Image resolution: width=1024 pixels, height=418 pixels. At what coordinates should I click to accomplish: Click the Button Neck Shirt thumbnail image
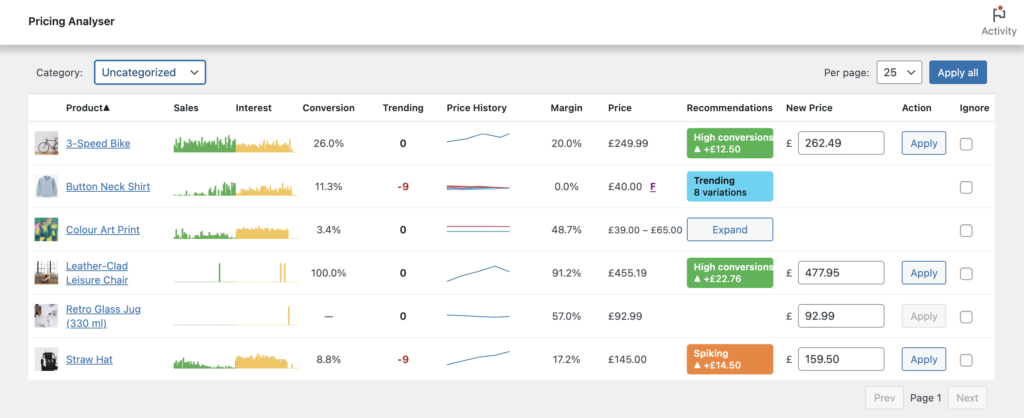pyautogui.click(x=46, y=186)
